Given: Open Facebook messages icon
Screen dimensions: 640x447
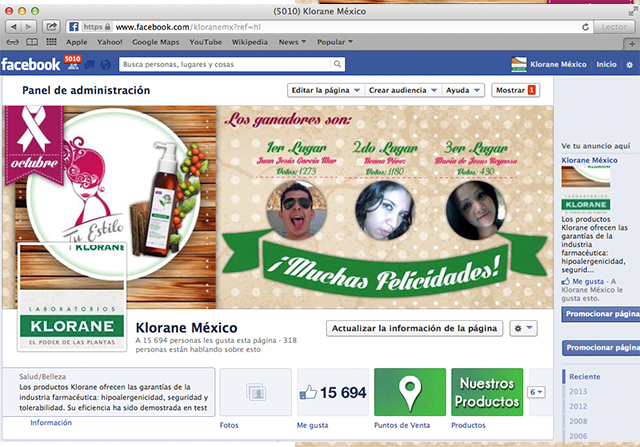Looking at the screenshot, I should tap(89, 65).
